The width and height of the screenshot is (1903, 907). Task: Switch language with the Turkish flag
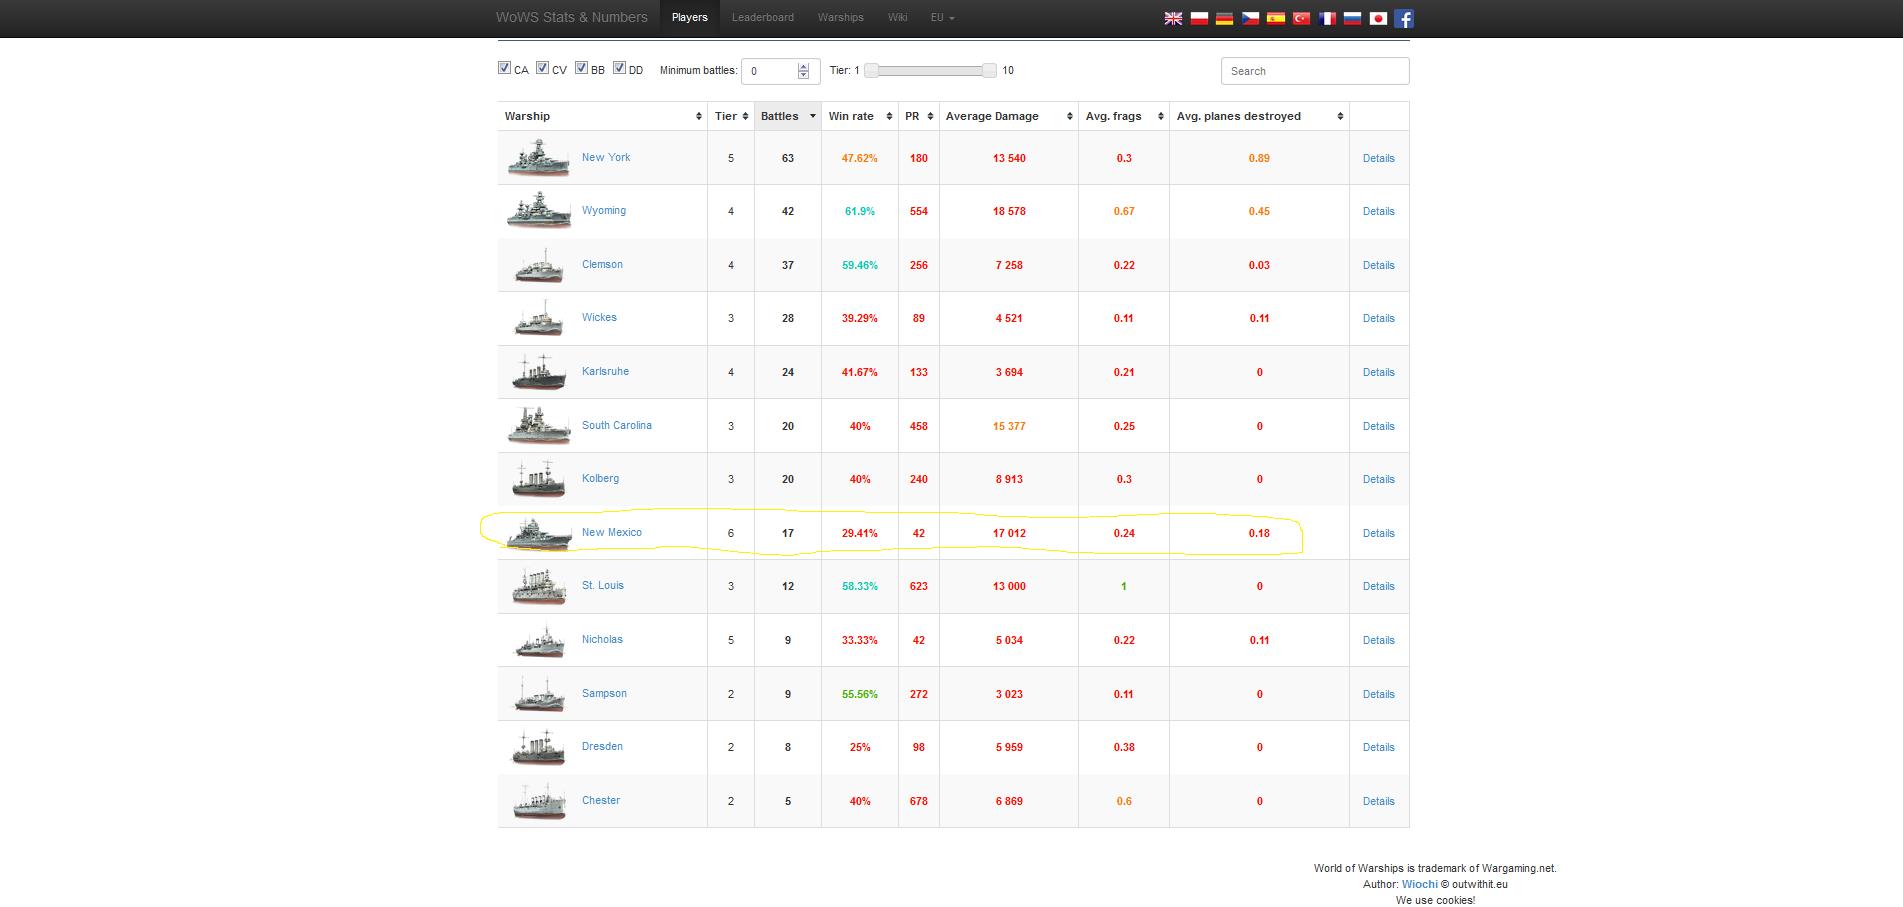tap(1301, 18)
